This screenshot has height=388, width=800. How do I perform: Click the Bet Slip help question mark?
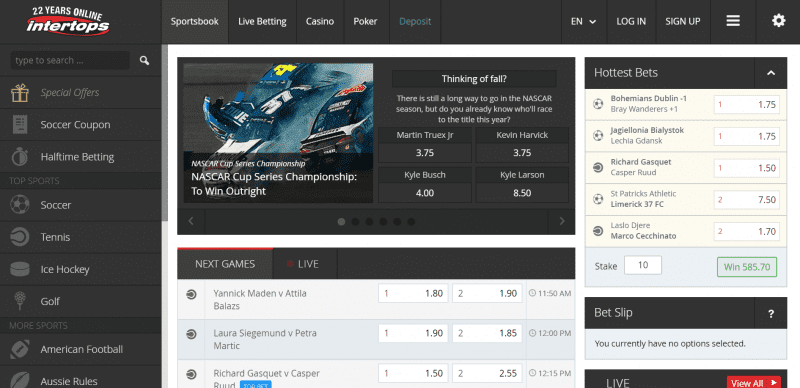pyautogui.click(x=771, y=313)
